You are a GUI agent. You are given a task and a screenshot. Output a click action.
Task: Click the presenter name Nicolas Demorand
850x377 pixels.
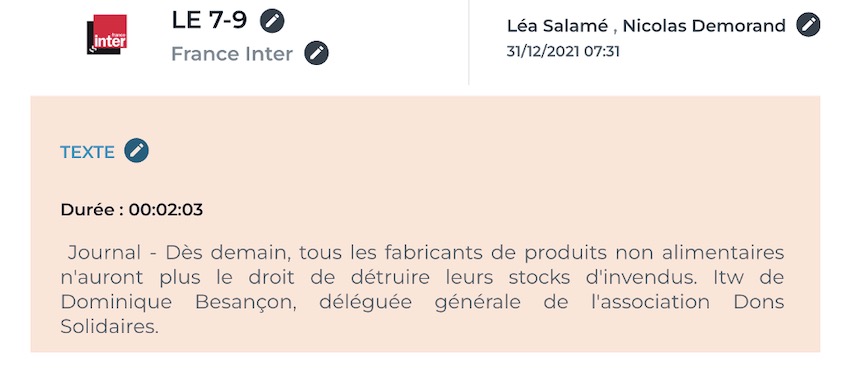[x=704, y=25]
